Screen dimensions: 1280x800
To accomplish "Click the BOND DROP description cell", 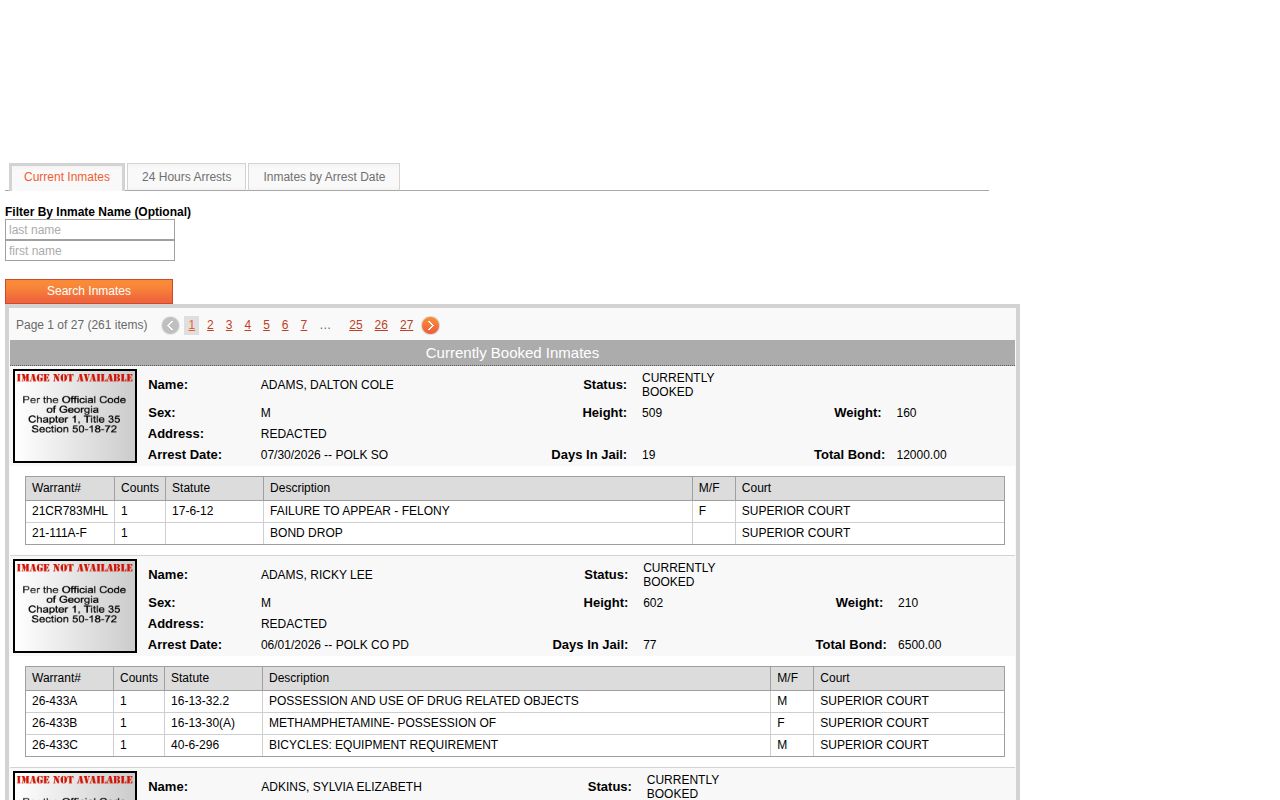I will click(478, 533).
